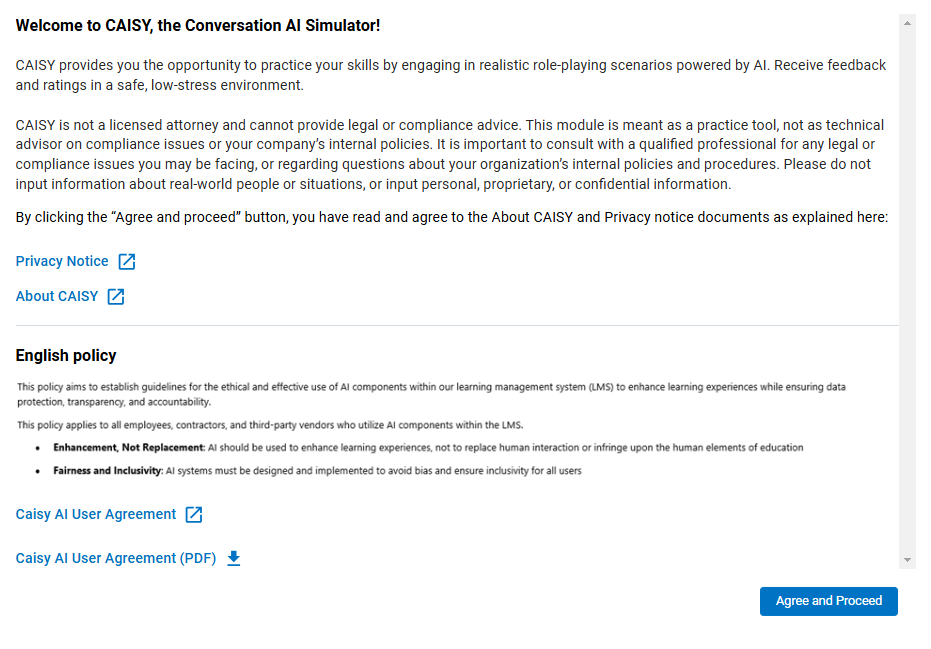Click the paragraph starting with CAISY provides you
This screenshot has width=931, height=649.
coord(450,74)
